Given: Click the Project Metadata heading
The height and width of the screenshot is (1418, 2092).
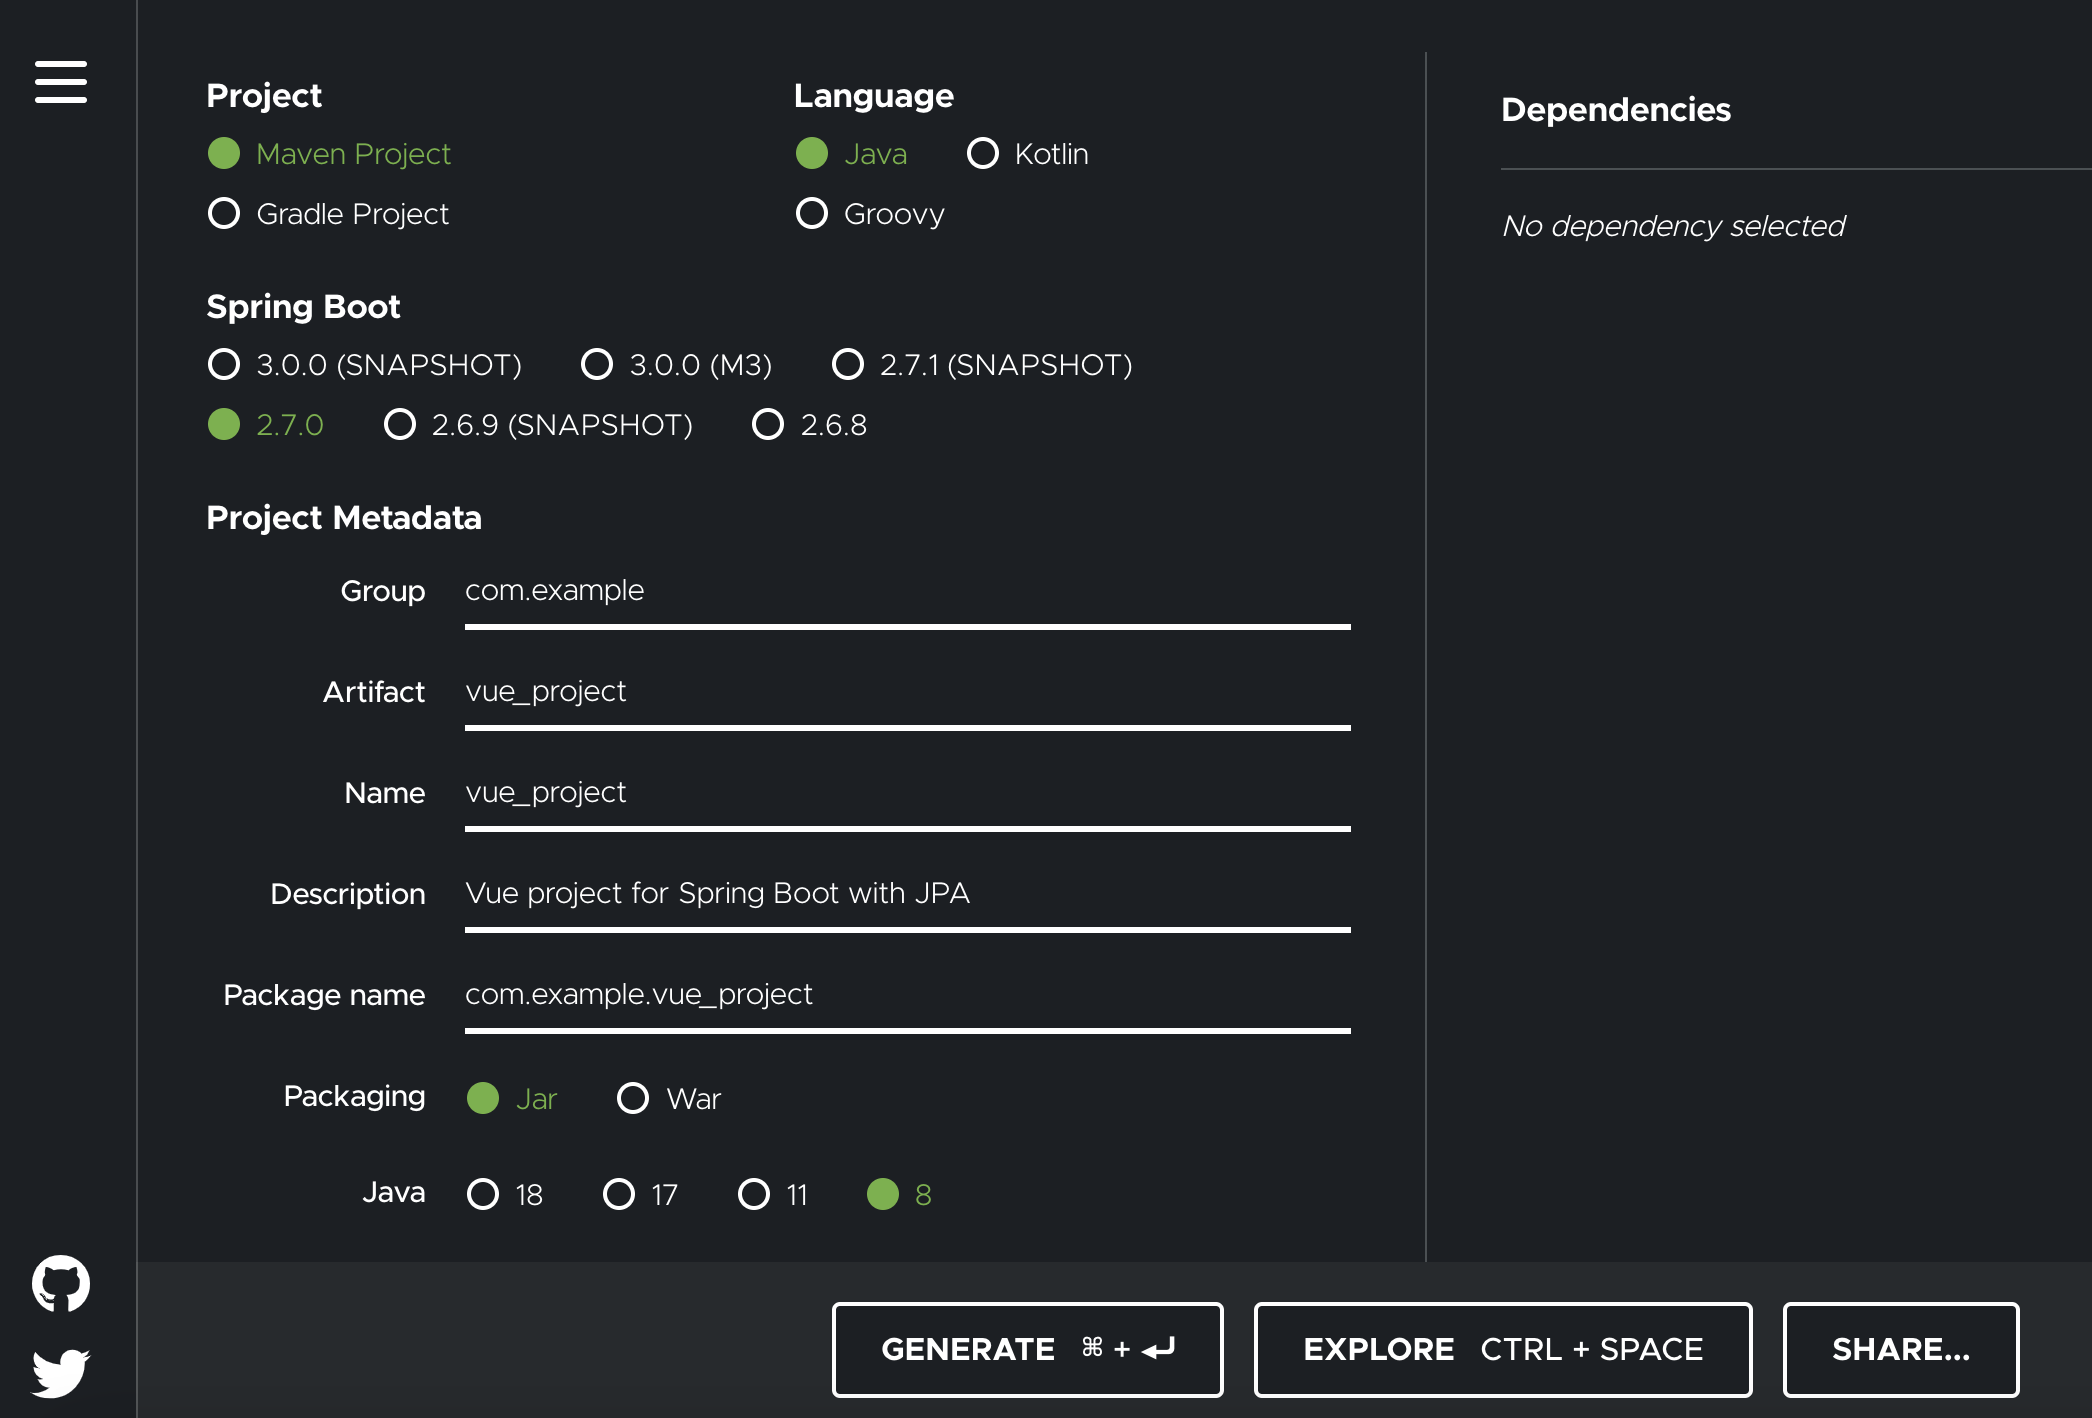Looking at the screenshot, I should click(344, 518).
